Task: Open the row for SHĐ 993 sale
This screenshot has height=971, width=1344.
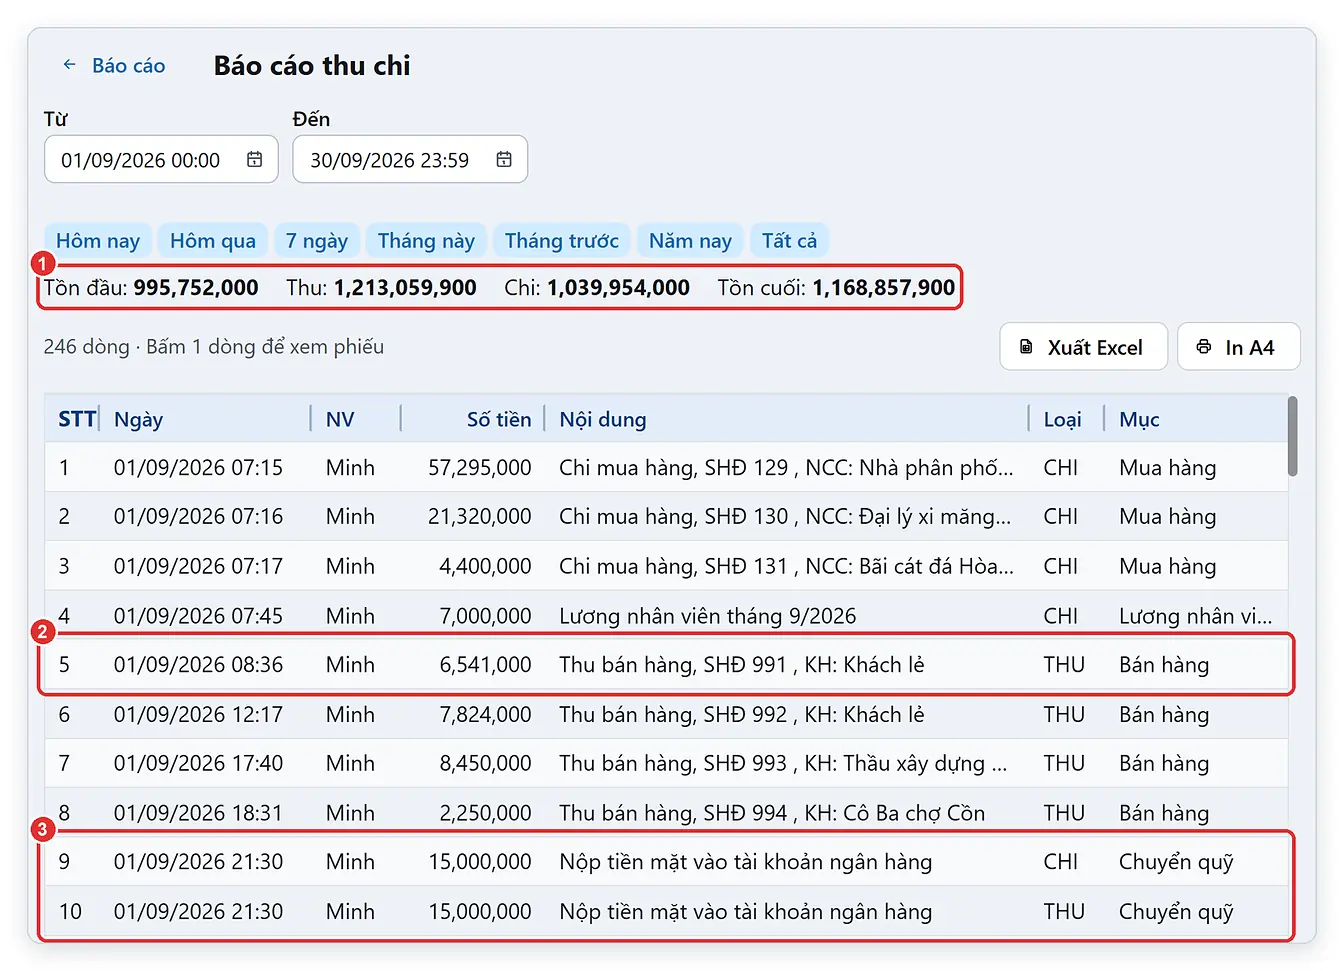Action: point(666,763)
